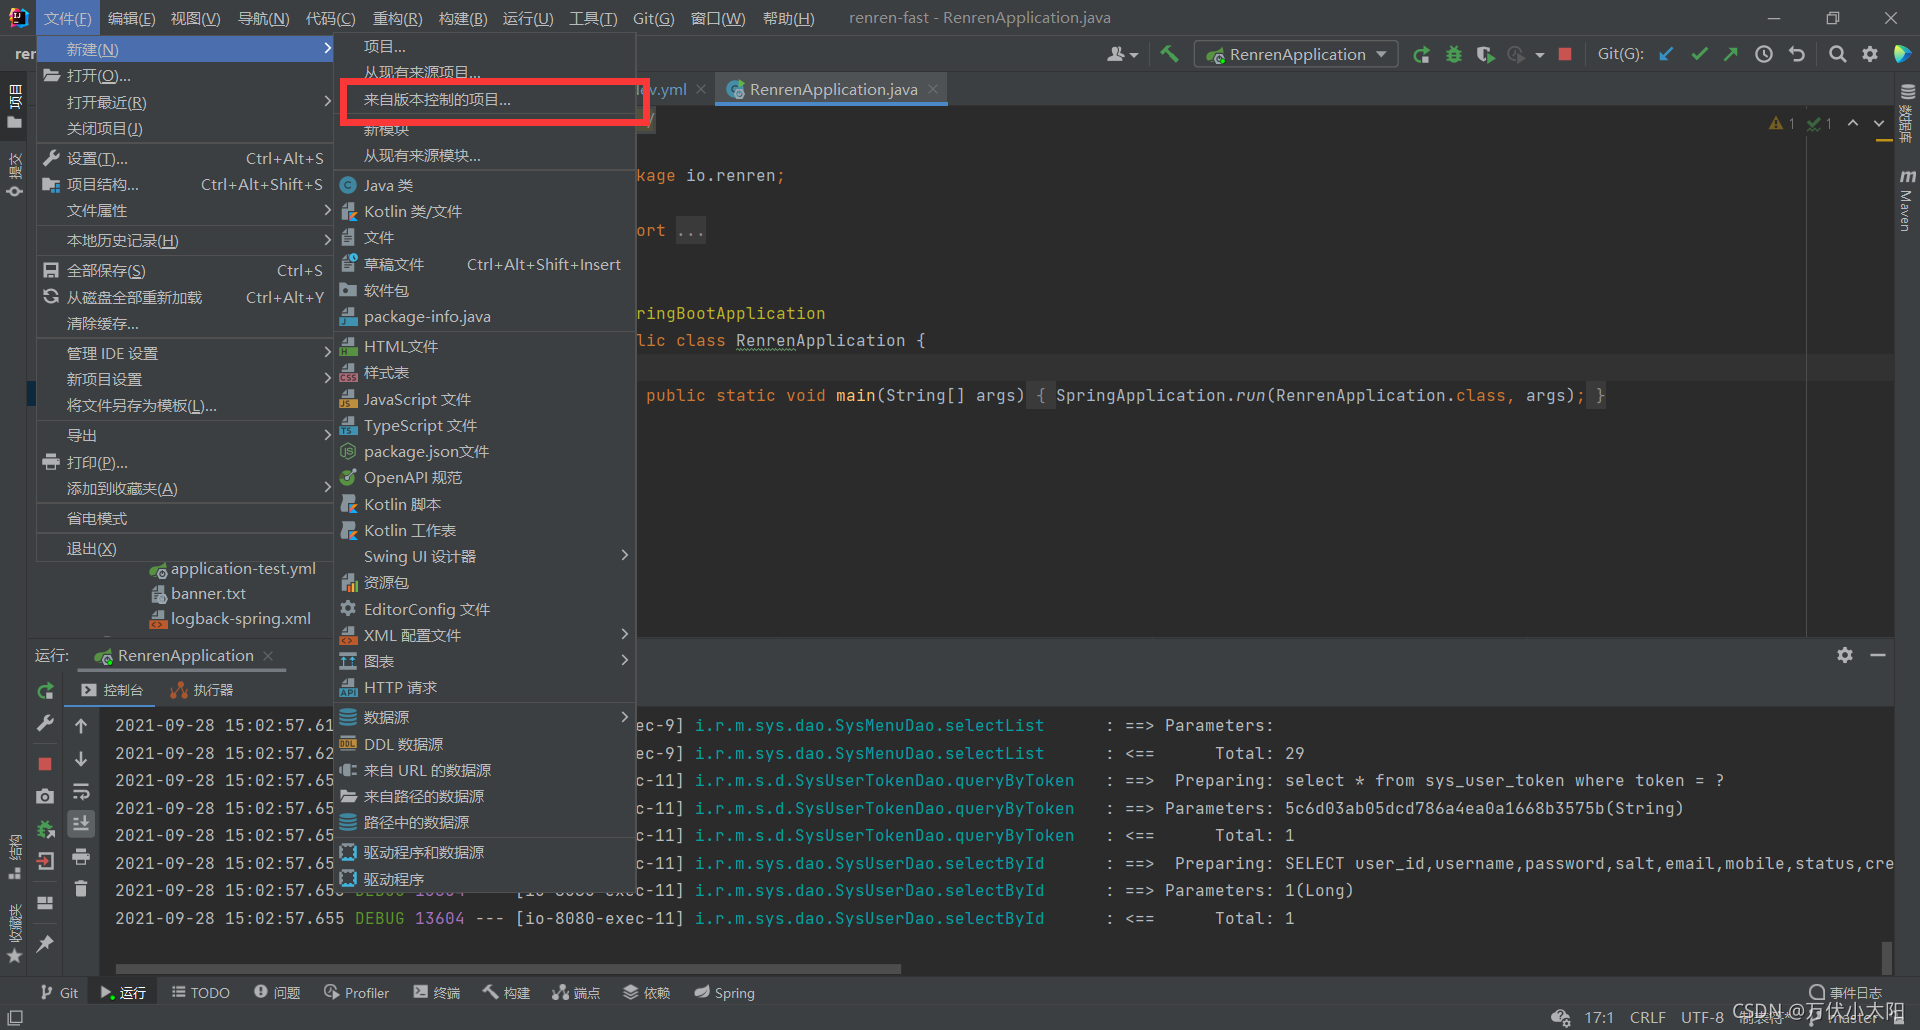Push commits with the green arrow icon

pos(1731,55)
